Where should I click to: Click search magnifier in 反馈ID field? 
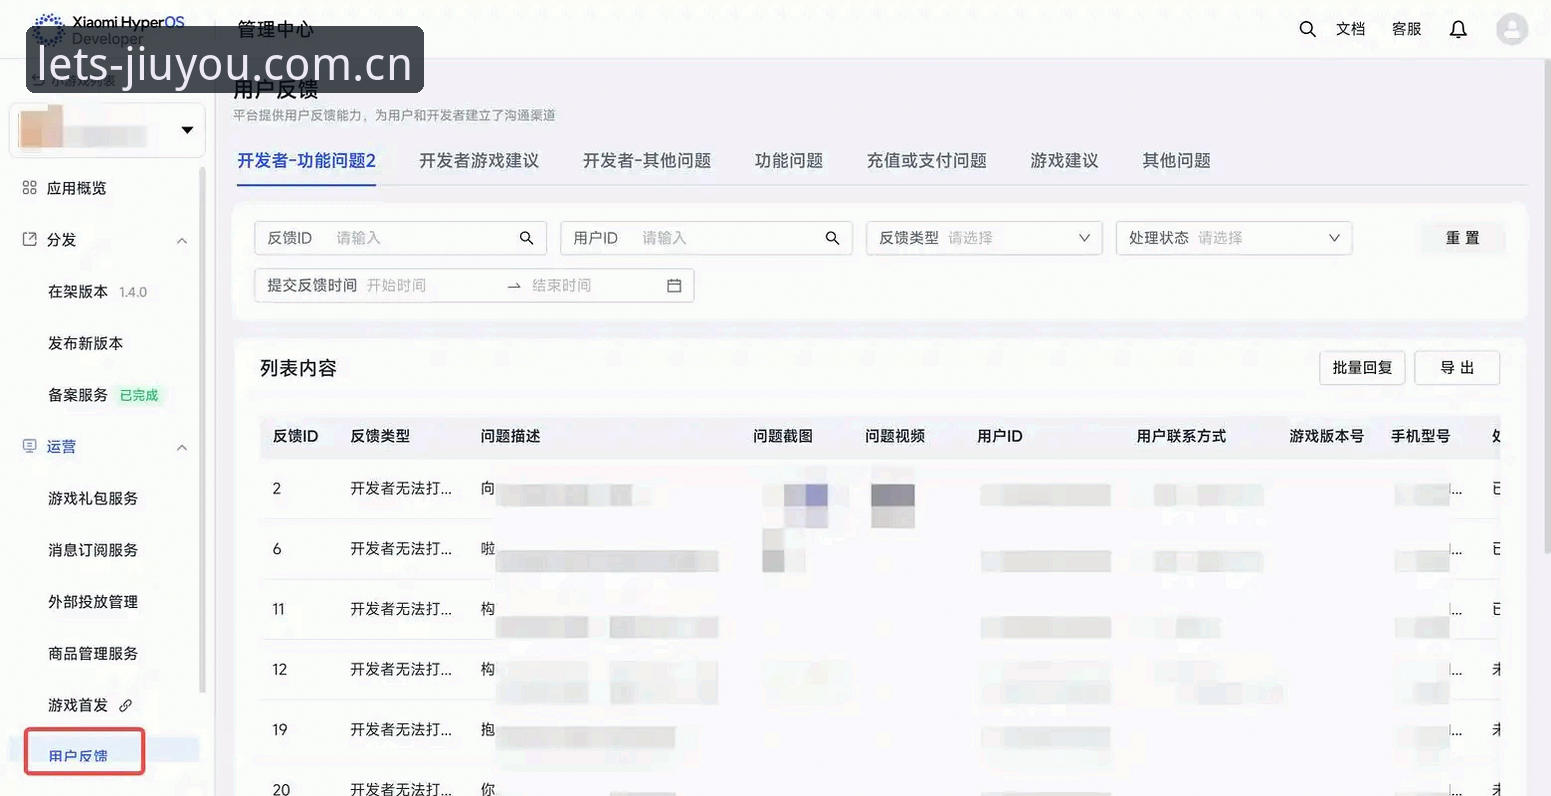click(526, 238)
